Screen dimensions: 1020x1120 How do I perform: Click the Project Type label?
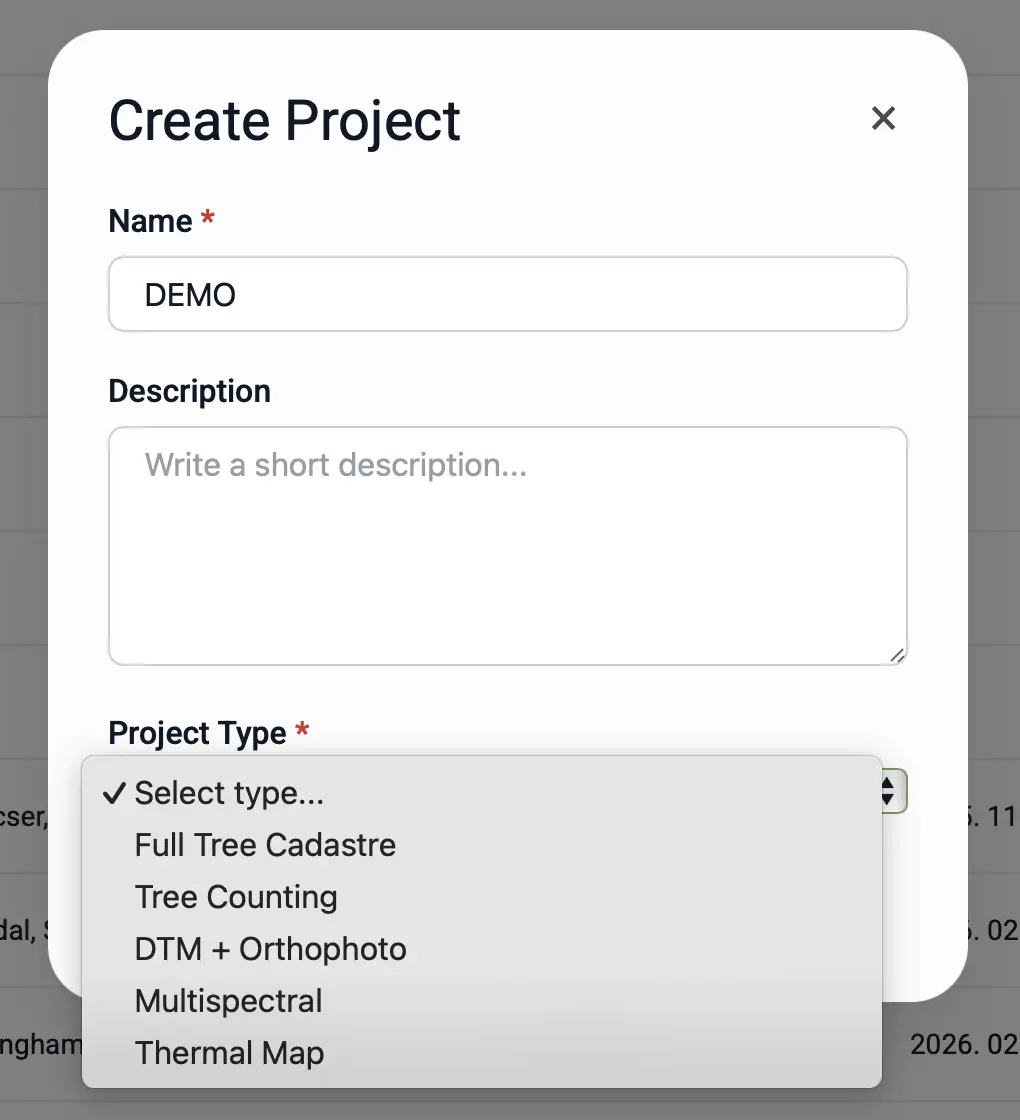(x=197, y=733)
